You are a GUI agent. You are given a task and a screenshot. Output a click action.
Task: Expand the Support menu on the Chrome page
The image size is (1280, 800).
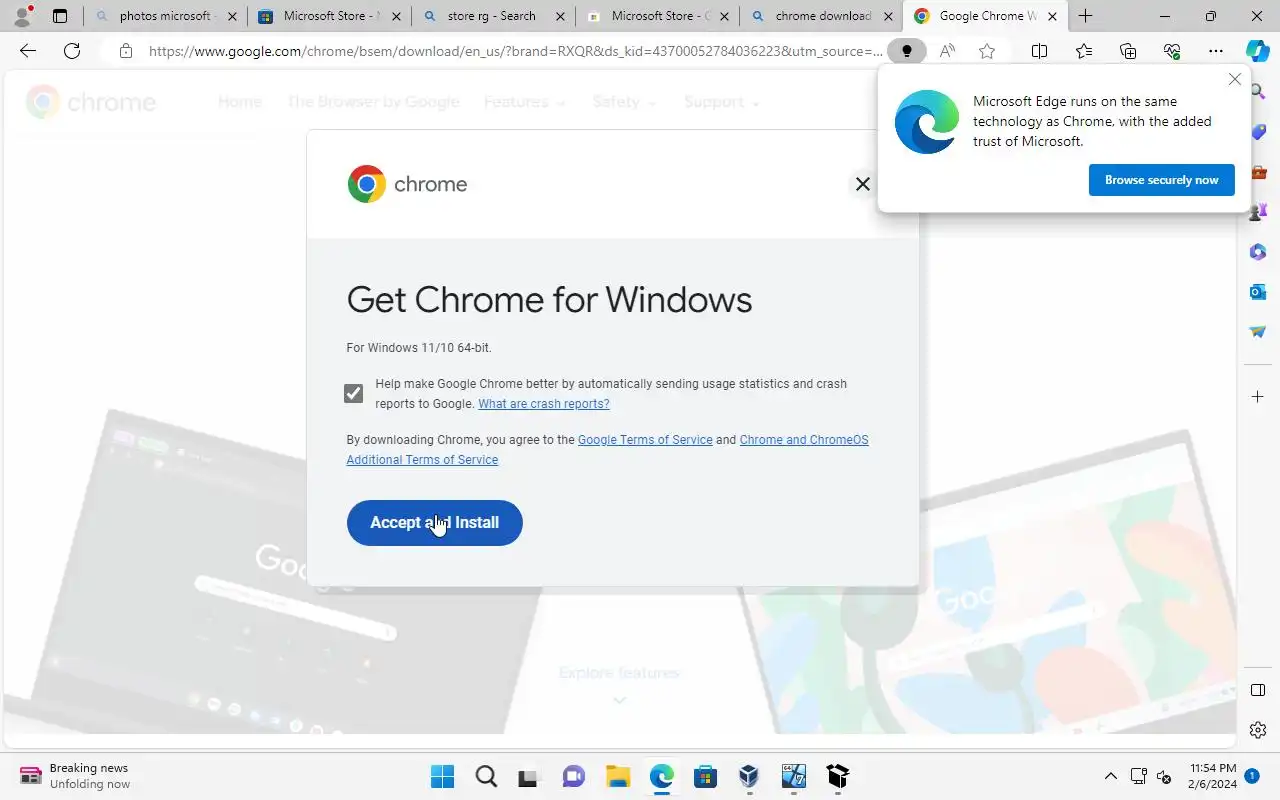(722, 102)
